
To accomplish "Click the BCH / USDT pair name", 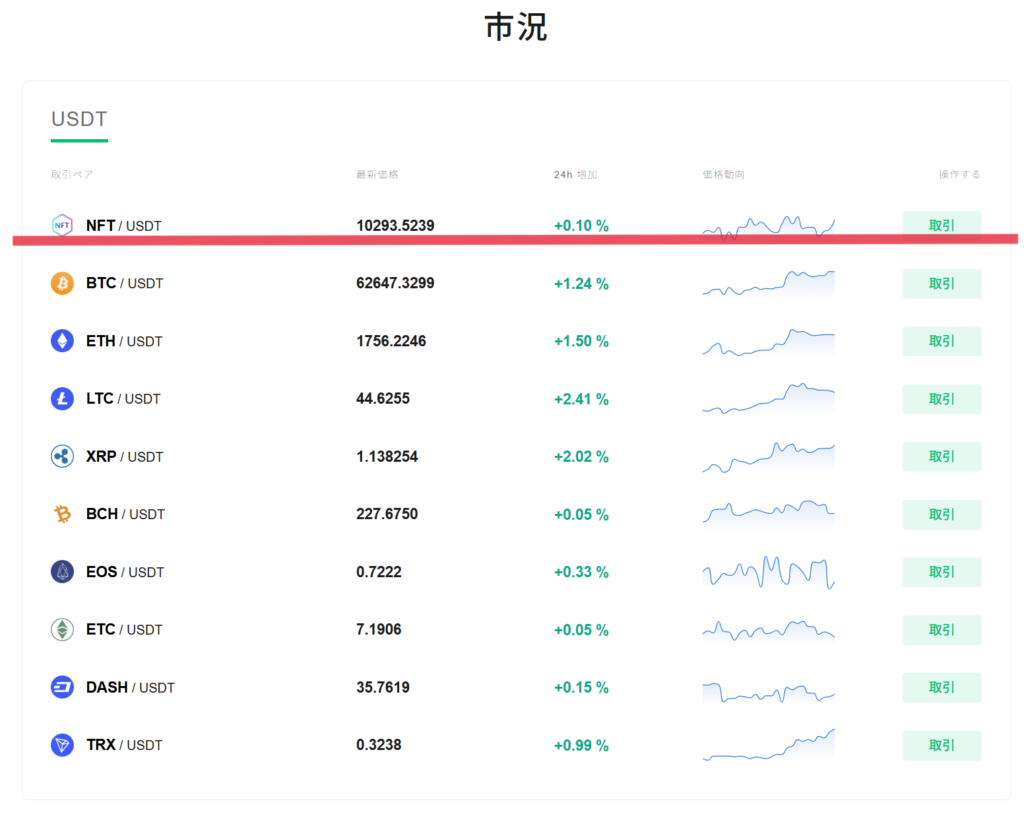I will coord(125,514).
